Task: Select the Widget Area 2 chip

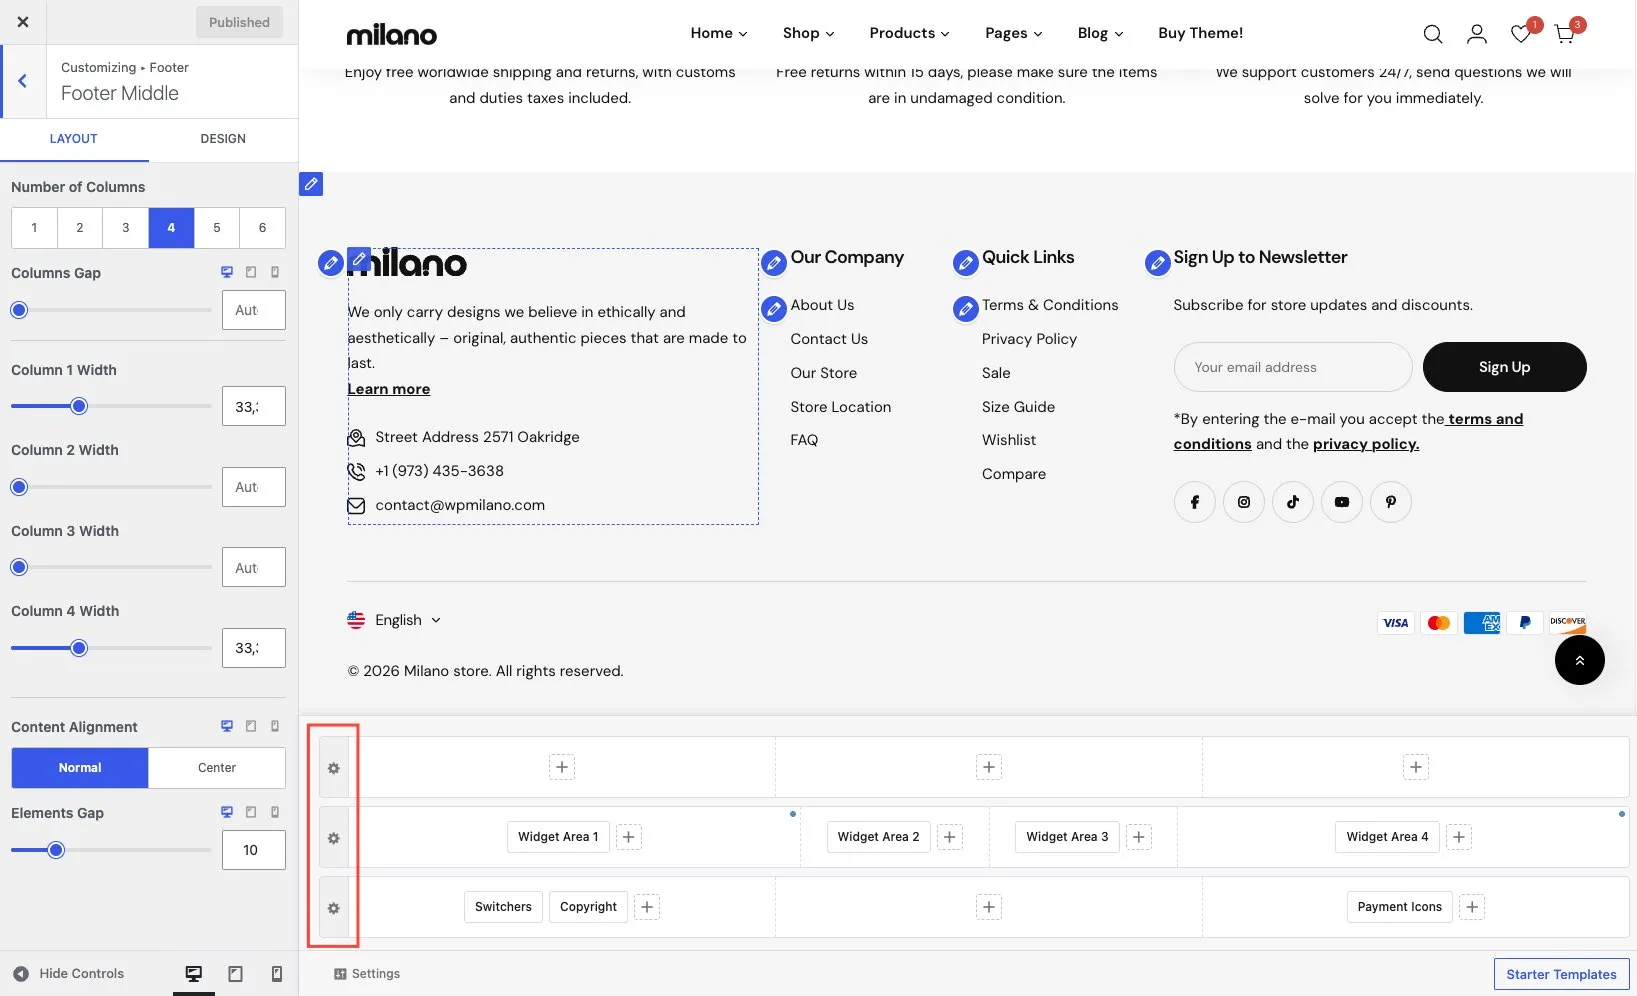Action: 878,837
